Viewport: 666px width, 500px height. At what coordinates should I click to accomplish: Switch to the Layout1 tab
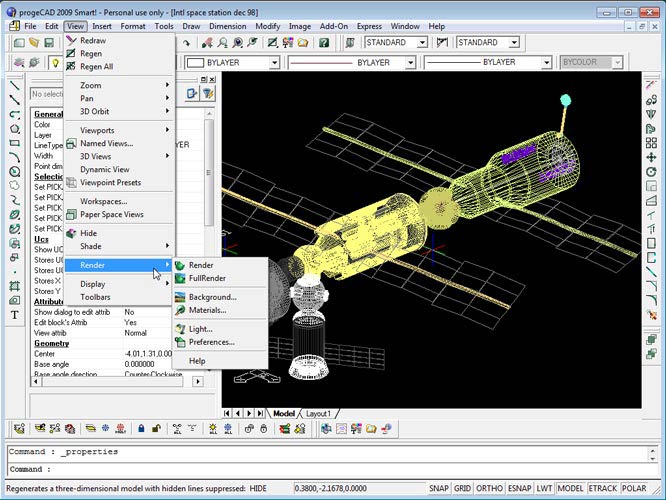coord(318,413)
